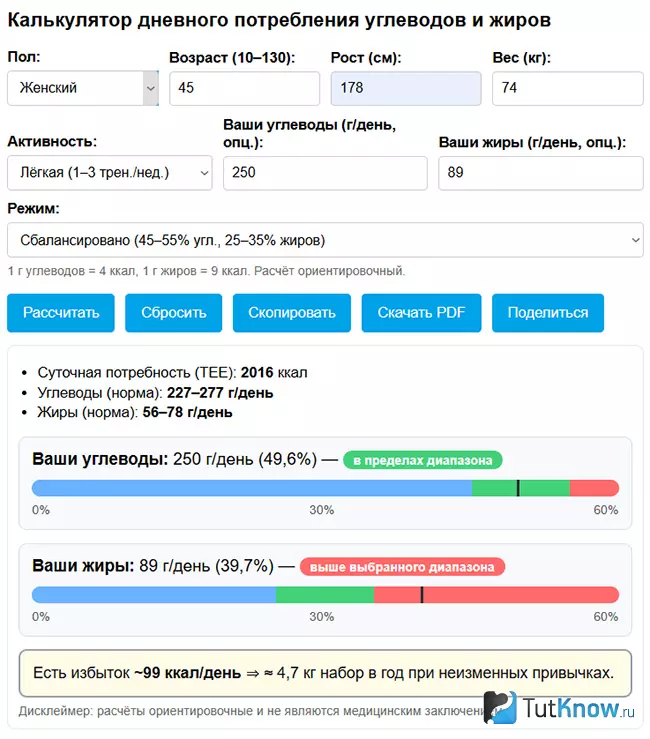
Task: Click the Поделиться share button
Action: (548, 313)
